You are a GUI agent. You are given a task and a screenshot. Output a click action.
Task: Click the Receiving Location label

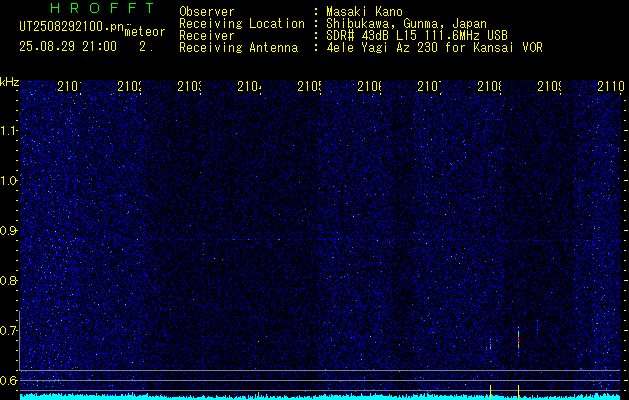point(242,24)
